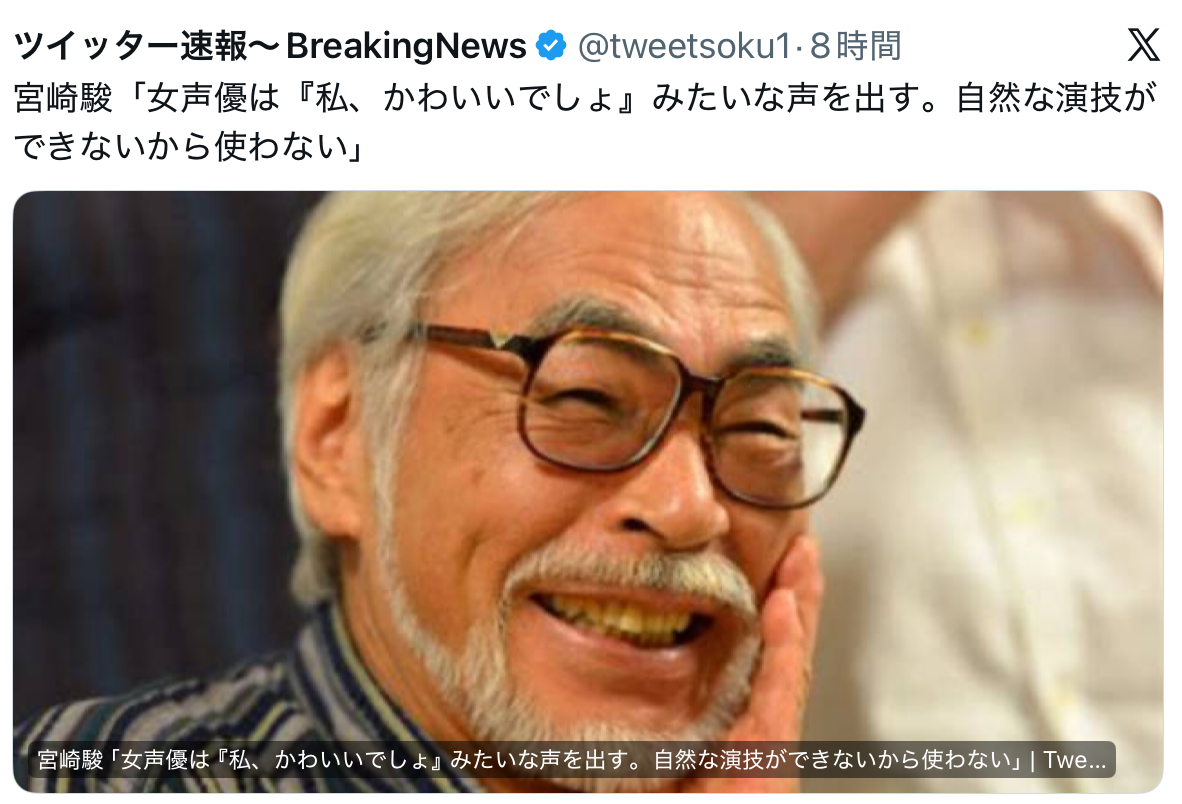Click the 『私、かわいいでしょ』 quote in tweet
Image resolution: width=1182 pixels, height=804 pixels.
tap(469, 99)
